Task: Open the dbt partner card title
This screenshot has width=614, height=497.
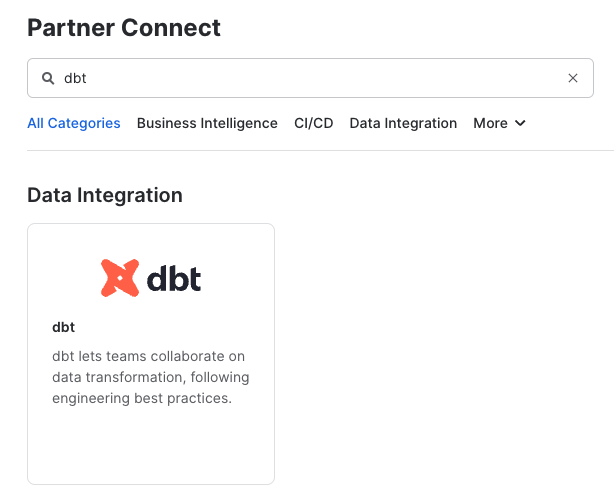Action: (63, 327)
